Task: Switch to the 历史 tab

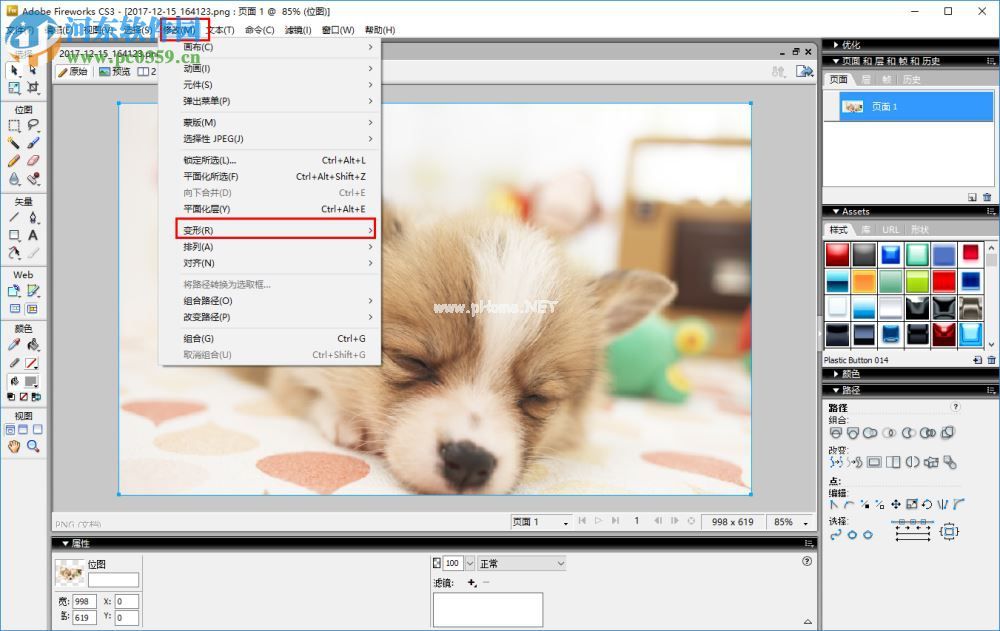Action: [912, 79]
